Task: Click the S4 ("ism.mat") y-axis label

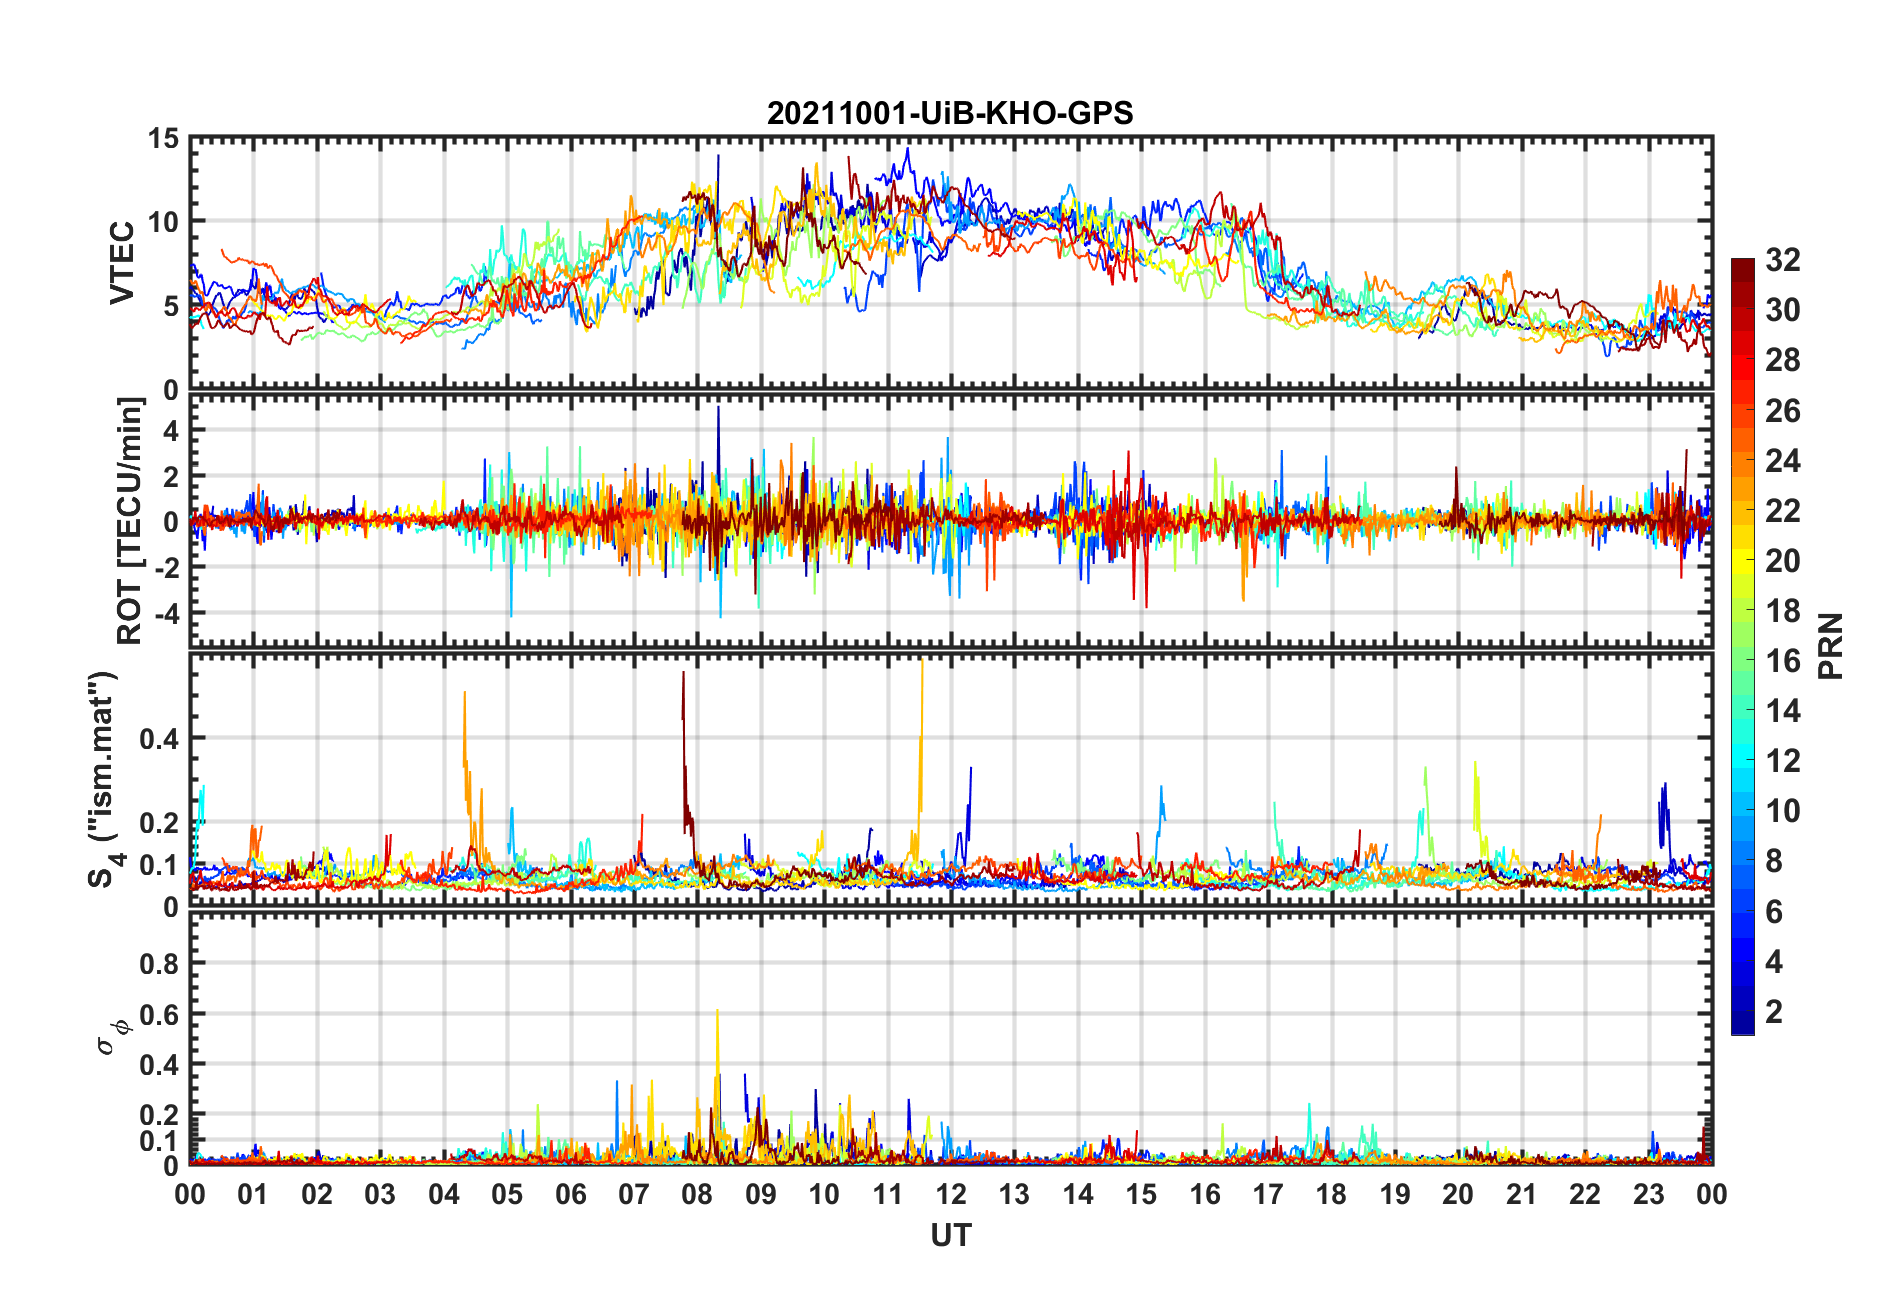Action: (104, 779)
